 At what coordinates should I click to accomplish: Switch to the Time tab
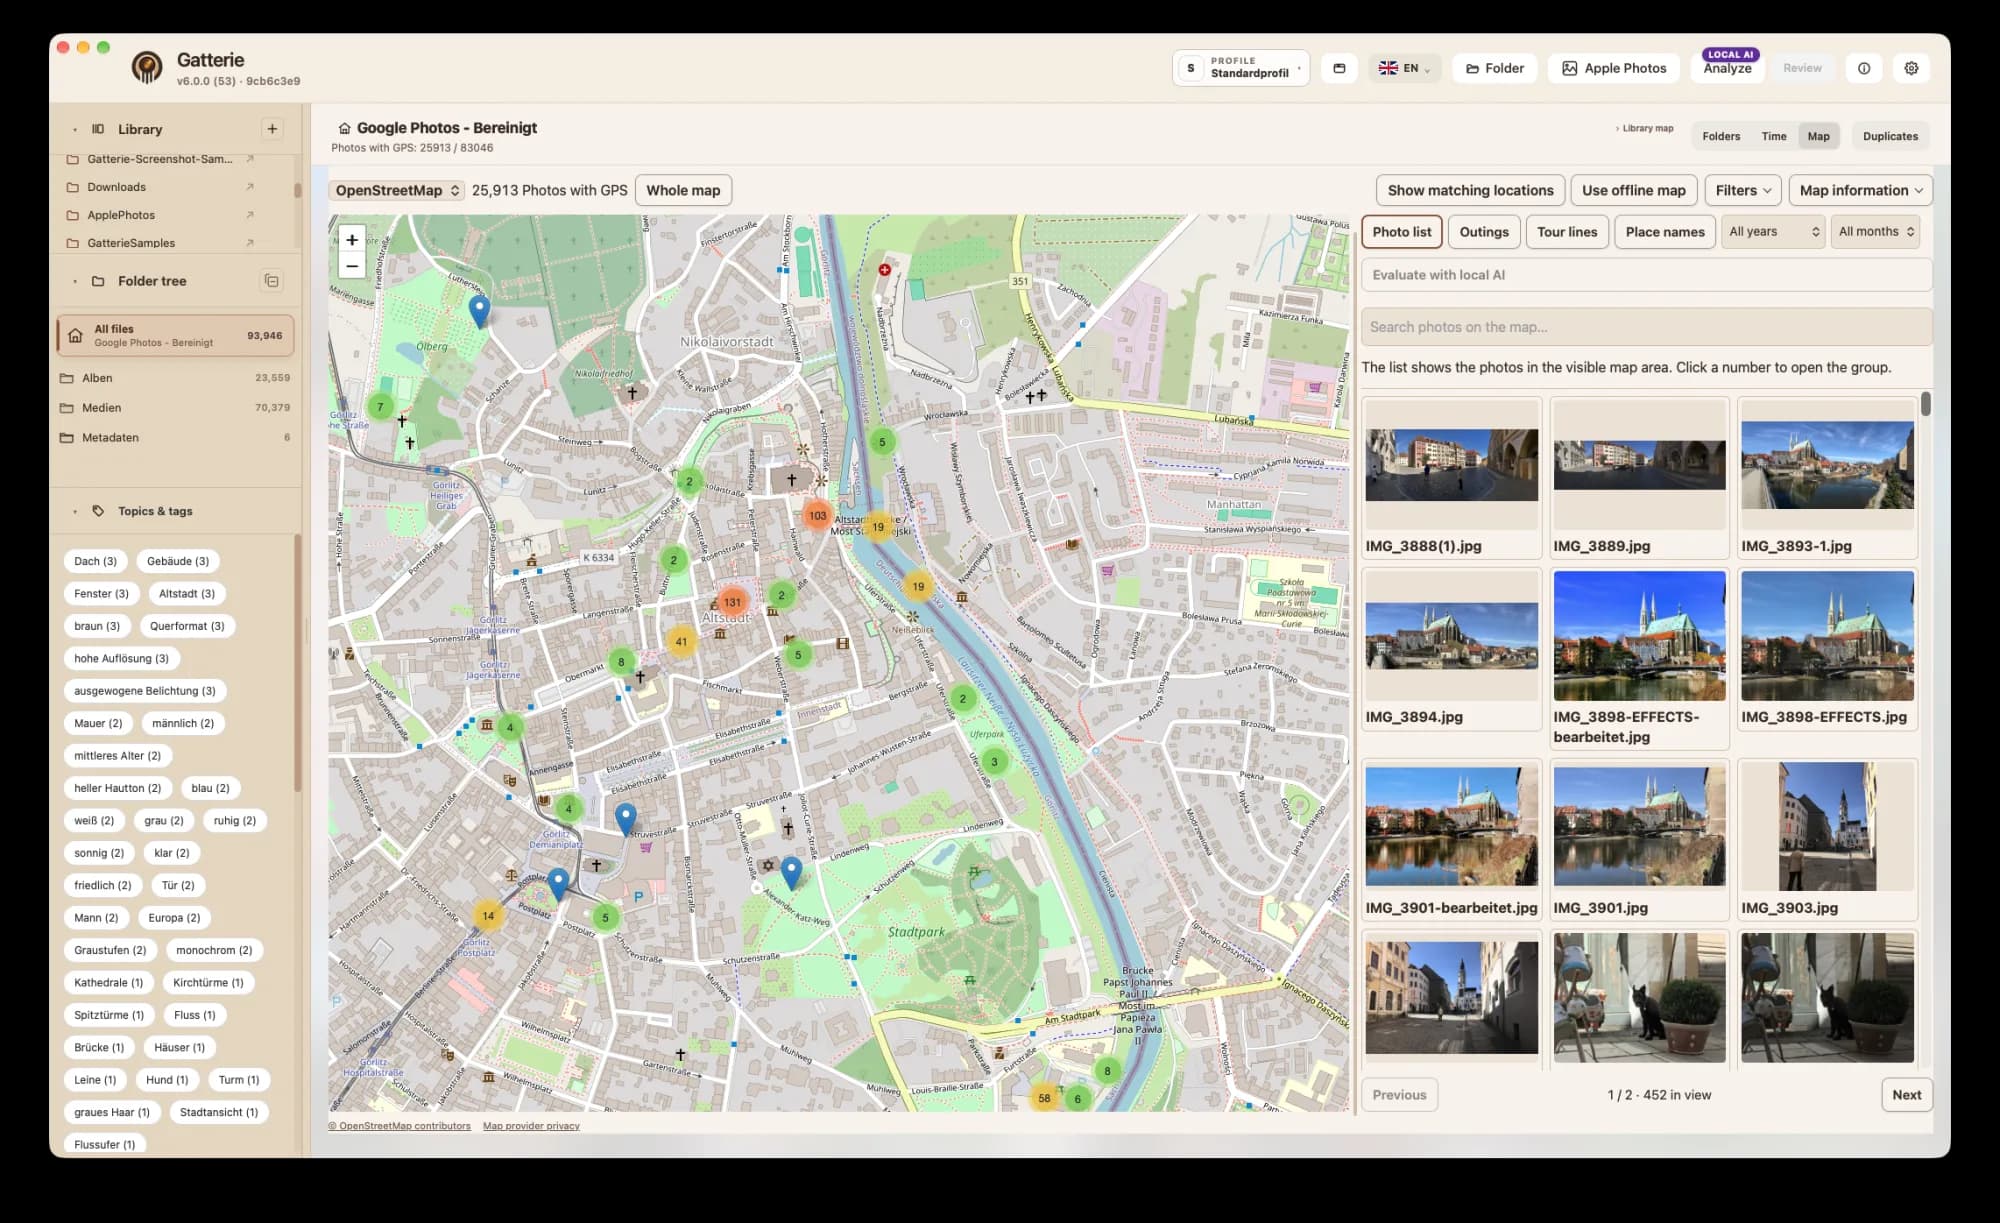pyautogui.click(x=1774, y=136)
